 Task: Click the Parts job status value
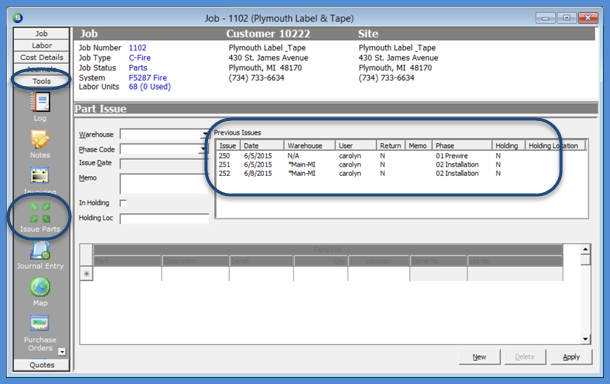[138, 68]
